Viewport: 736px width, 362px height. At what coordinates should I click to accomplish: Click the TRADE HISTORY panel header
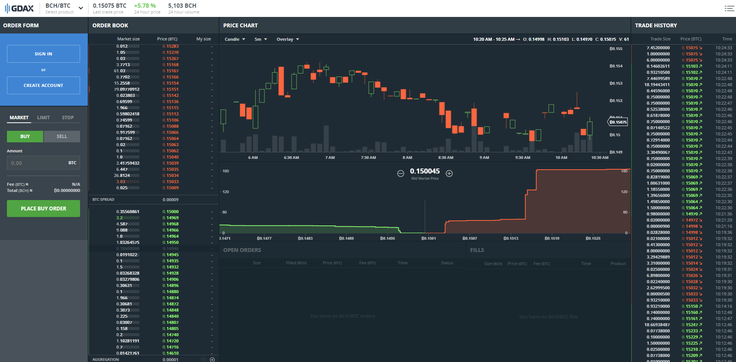656,25
